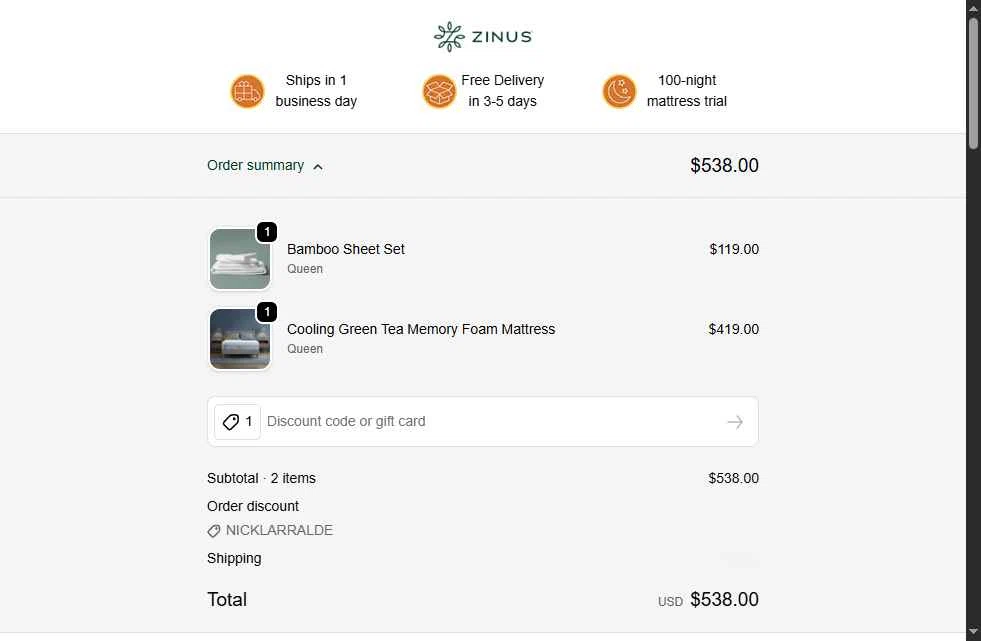Click the vertical scrollbar thumb

click(x=973, y=80)
